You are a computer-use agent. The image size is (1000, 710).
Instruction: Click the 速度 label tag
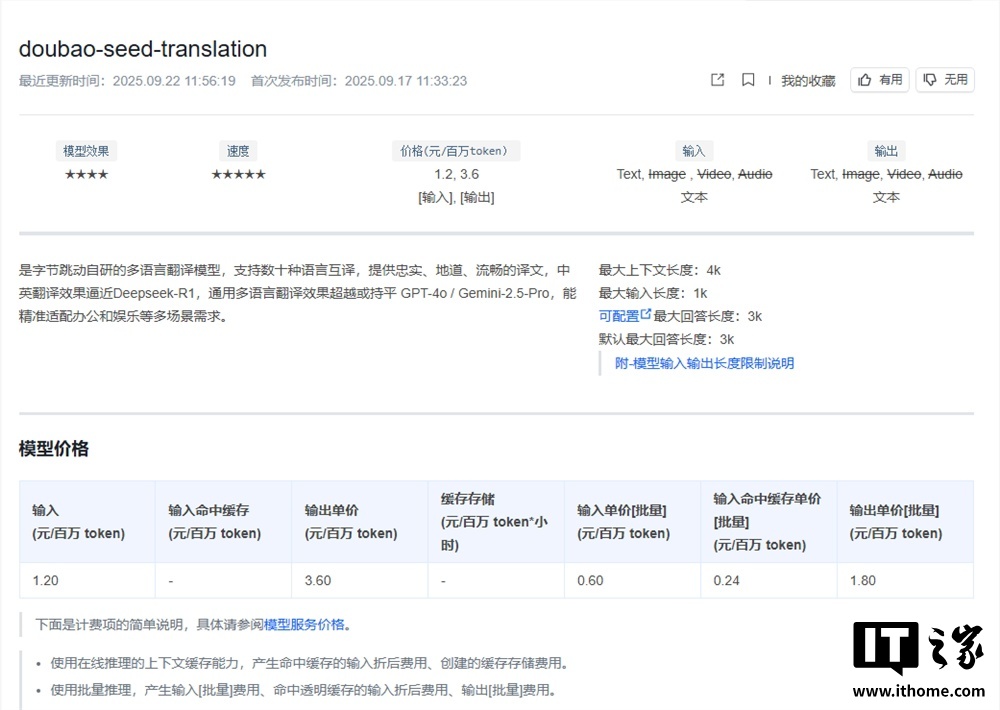point(238,150)
